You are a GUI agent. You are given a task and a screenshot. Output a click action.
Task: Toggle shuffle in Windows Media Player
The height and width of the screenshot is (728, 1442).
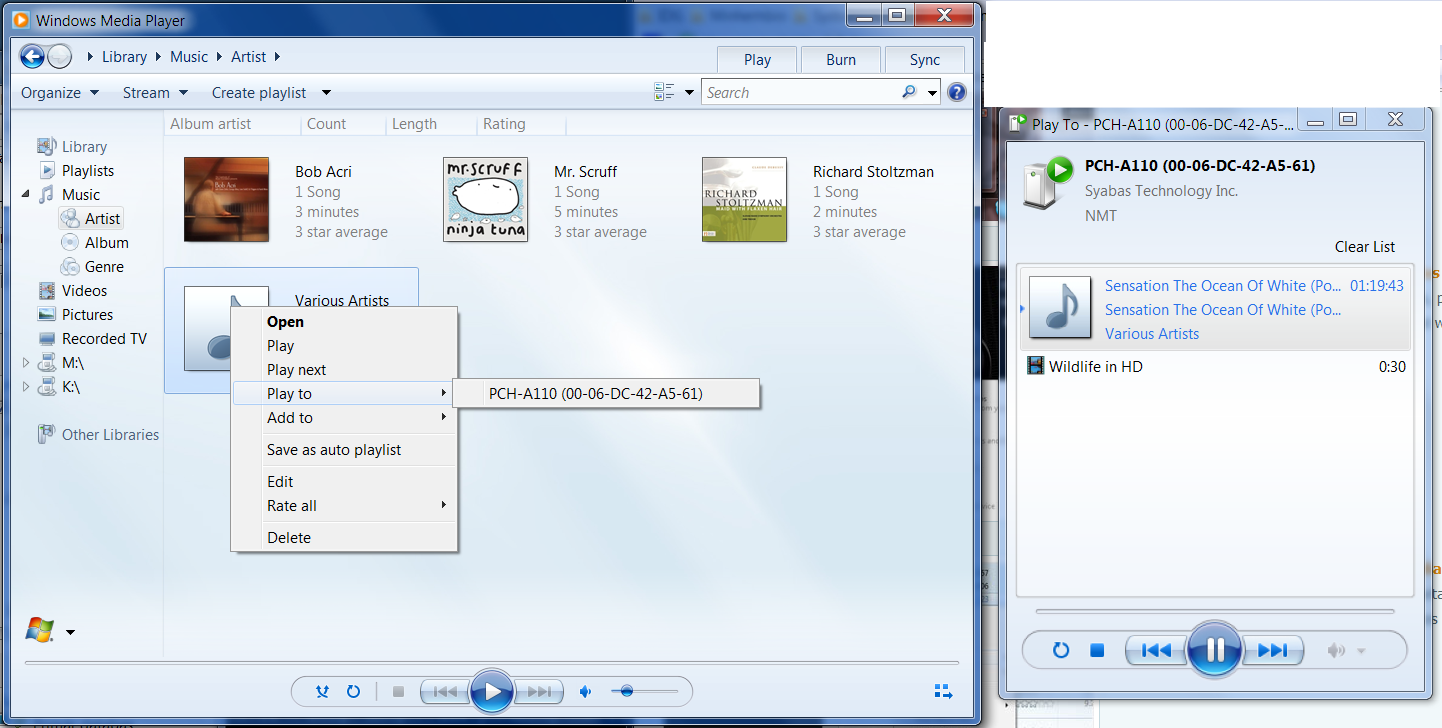322,691
